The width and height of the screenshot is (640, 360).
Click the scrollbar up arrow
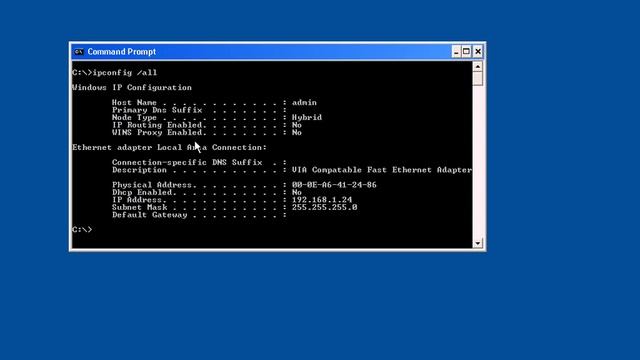pos(478,66)
